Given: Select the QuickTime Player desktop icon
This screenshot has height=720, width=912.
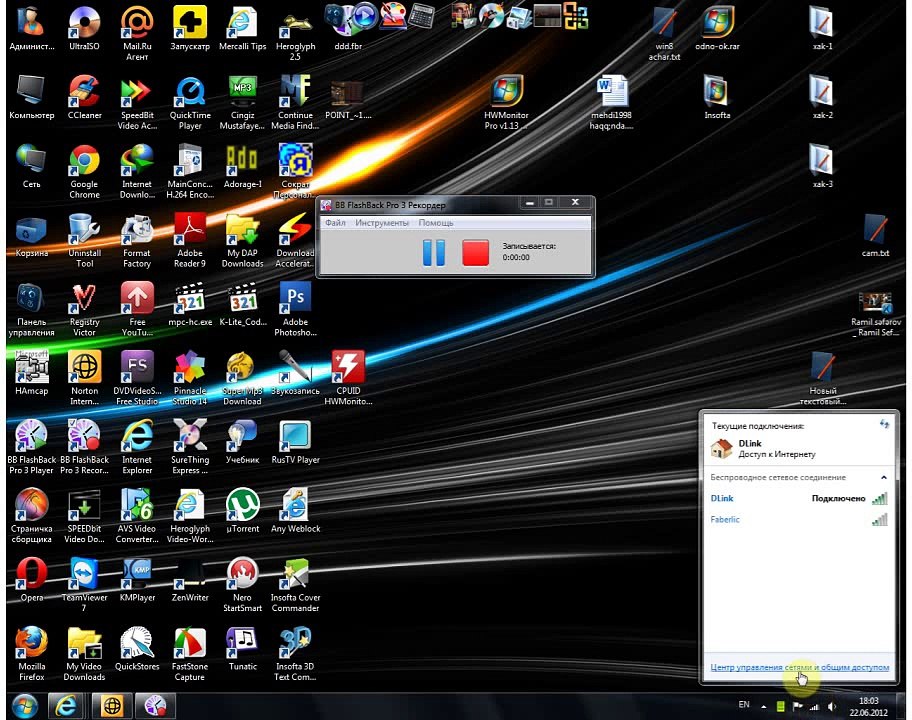Looking at the screenshot, I should point(190,102).
